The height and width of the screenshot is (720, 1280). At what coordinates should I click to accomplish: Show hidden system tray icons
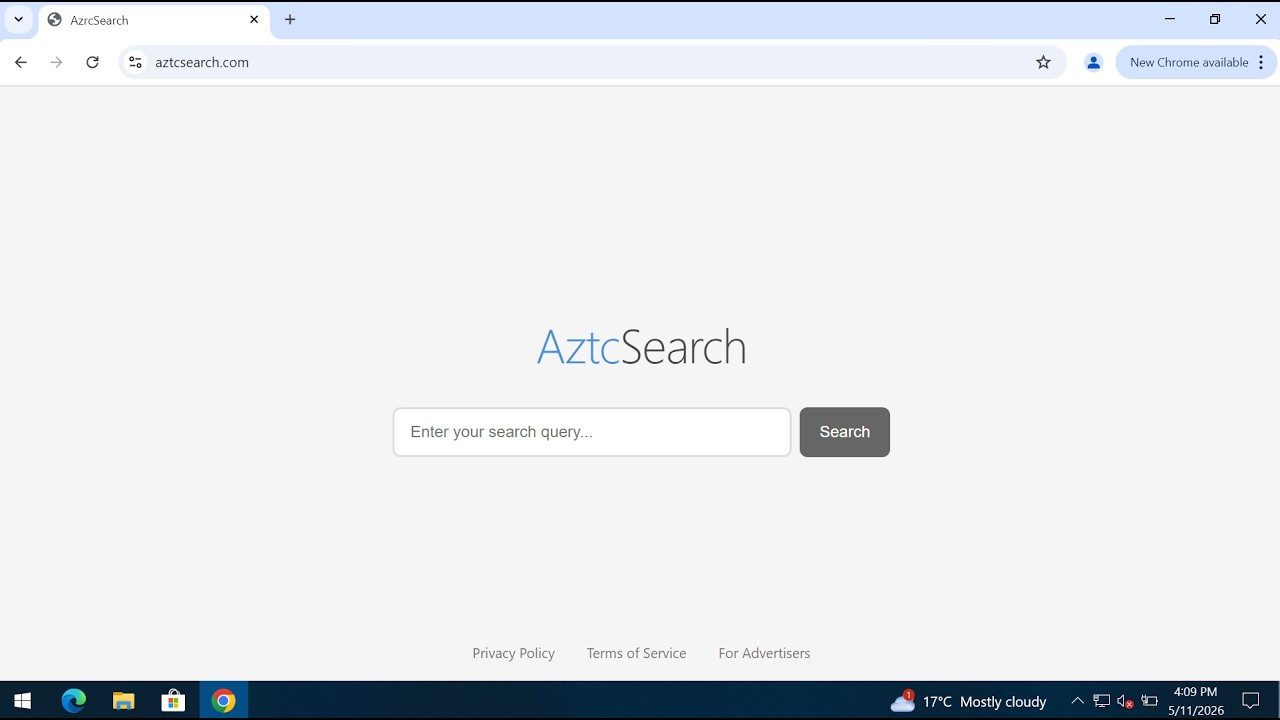coord(1077,701)
